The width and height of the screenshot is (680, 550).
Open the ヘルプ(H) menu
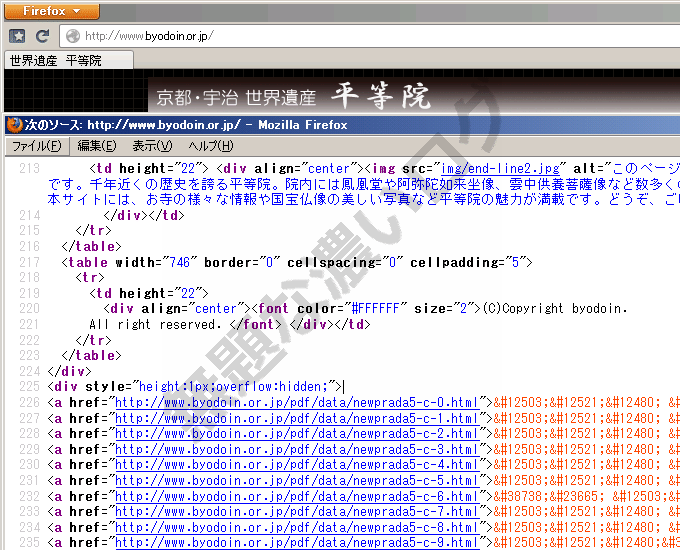pyautogui.click(x=211, y=146)
